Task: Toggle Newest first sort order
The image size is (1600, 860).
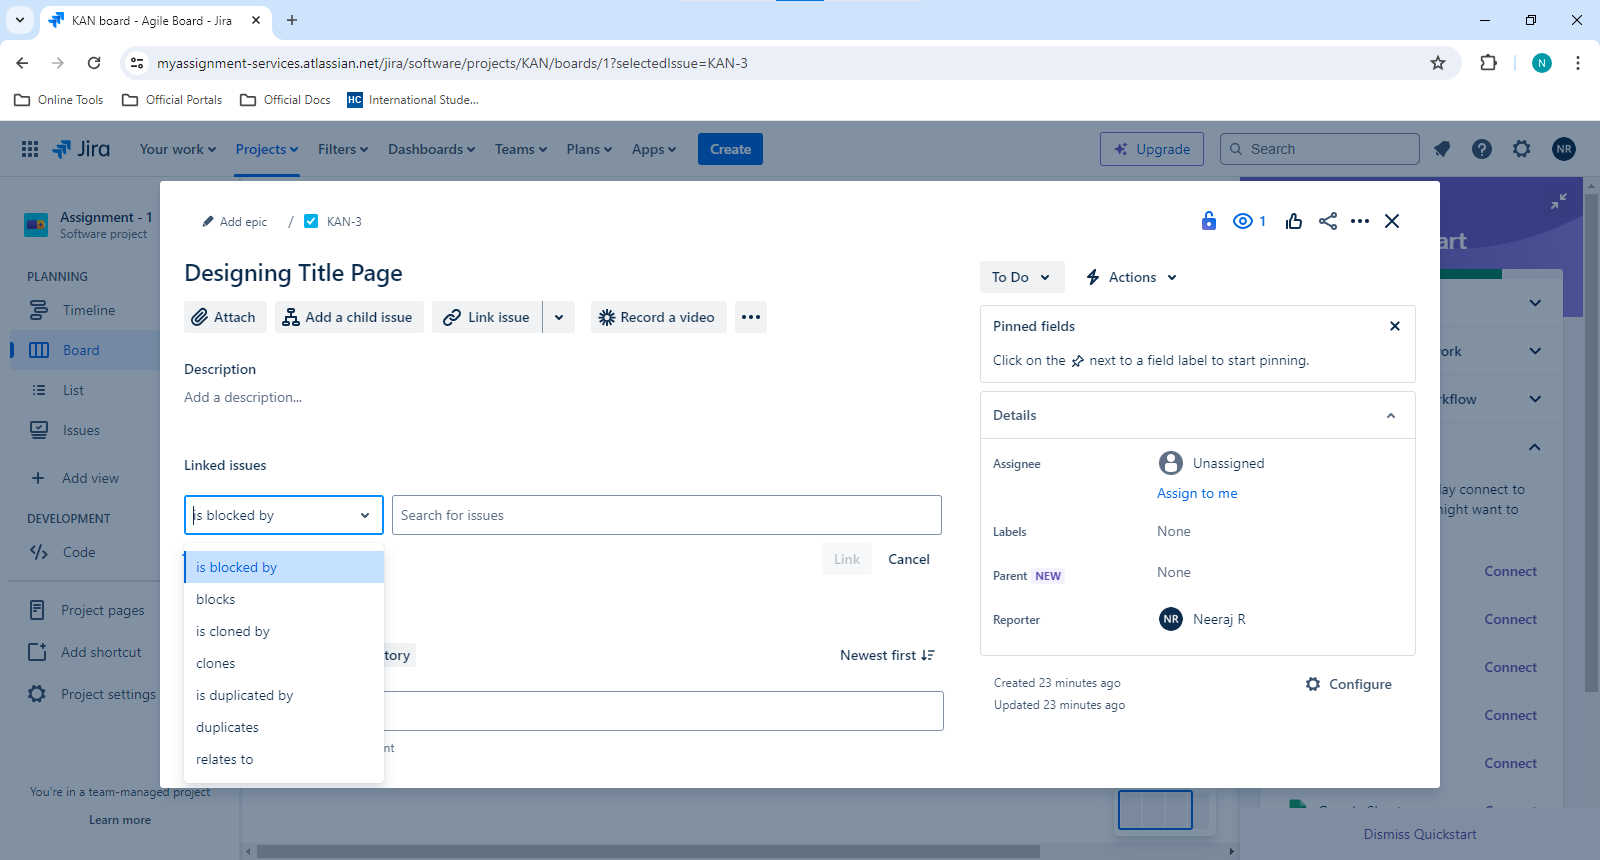Action: (888, 655)
